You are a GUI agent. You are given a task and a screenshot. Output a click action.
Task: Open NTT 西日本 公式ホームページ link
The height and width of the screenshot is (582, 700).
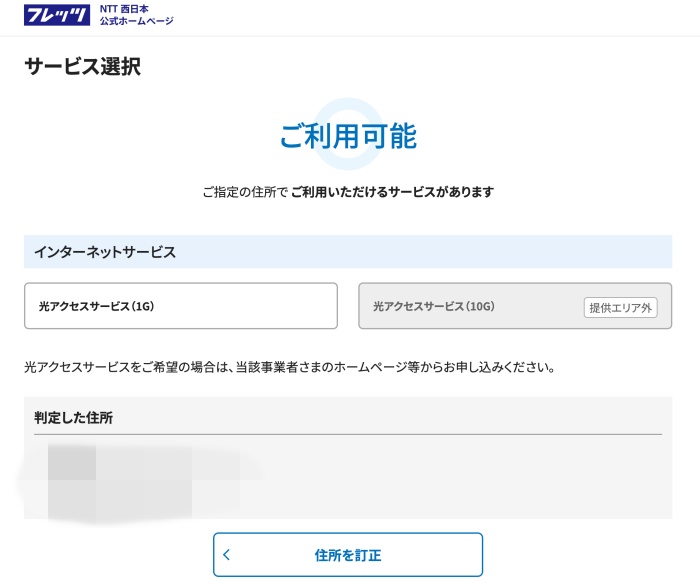pos(137,15)
